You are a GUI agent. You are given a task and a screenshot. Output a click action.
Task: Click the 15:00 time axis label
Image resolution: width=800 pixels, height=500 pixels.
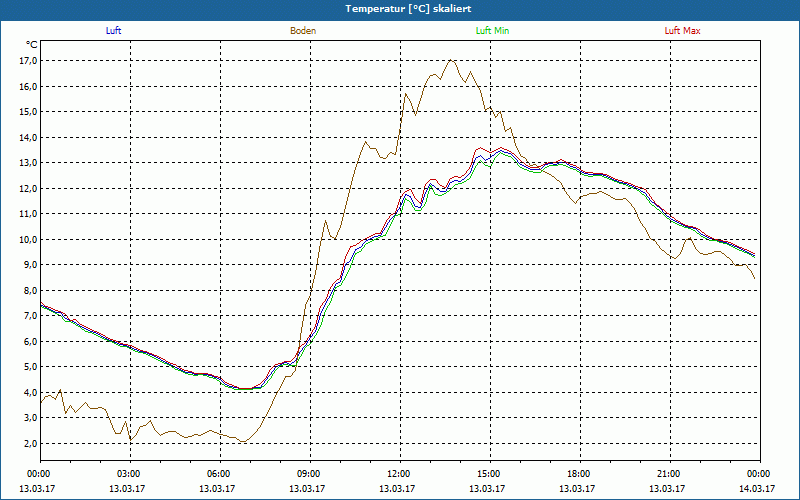click(x=490, y=474)
